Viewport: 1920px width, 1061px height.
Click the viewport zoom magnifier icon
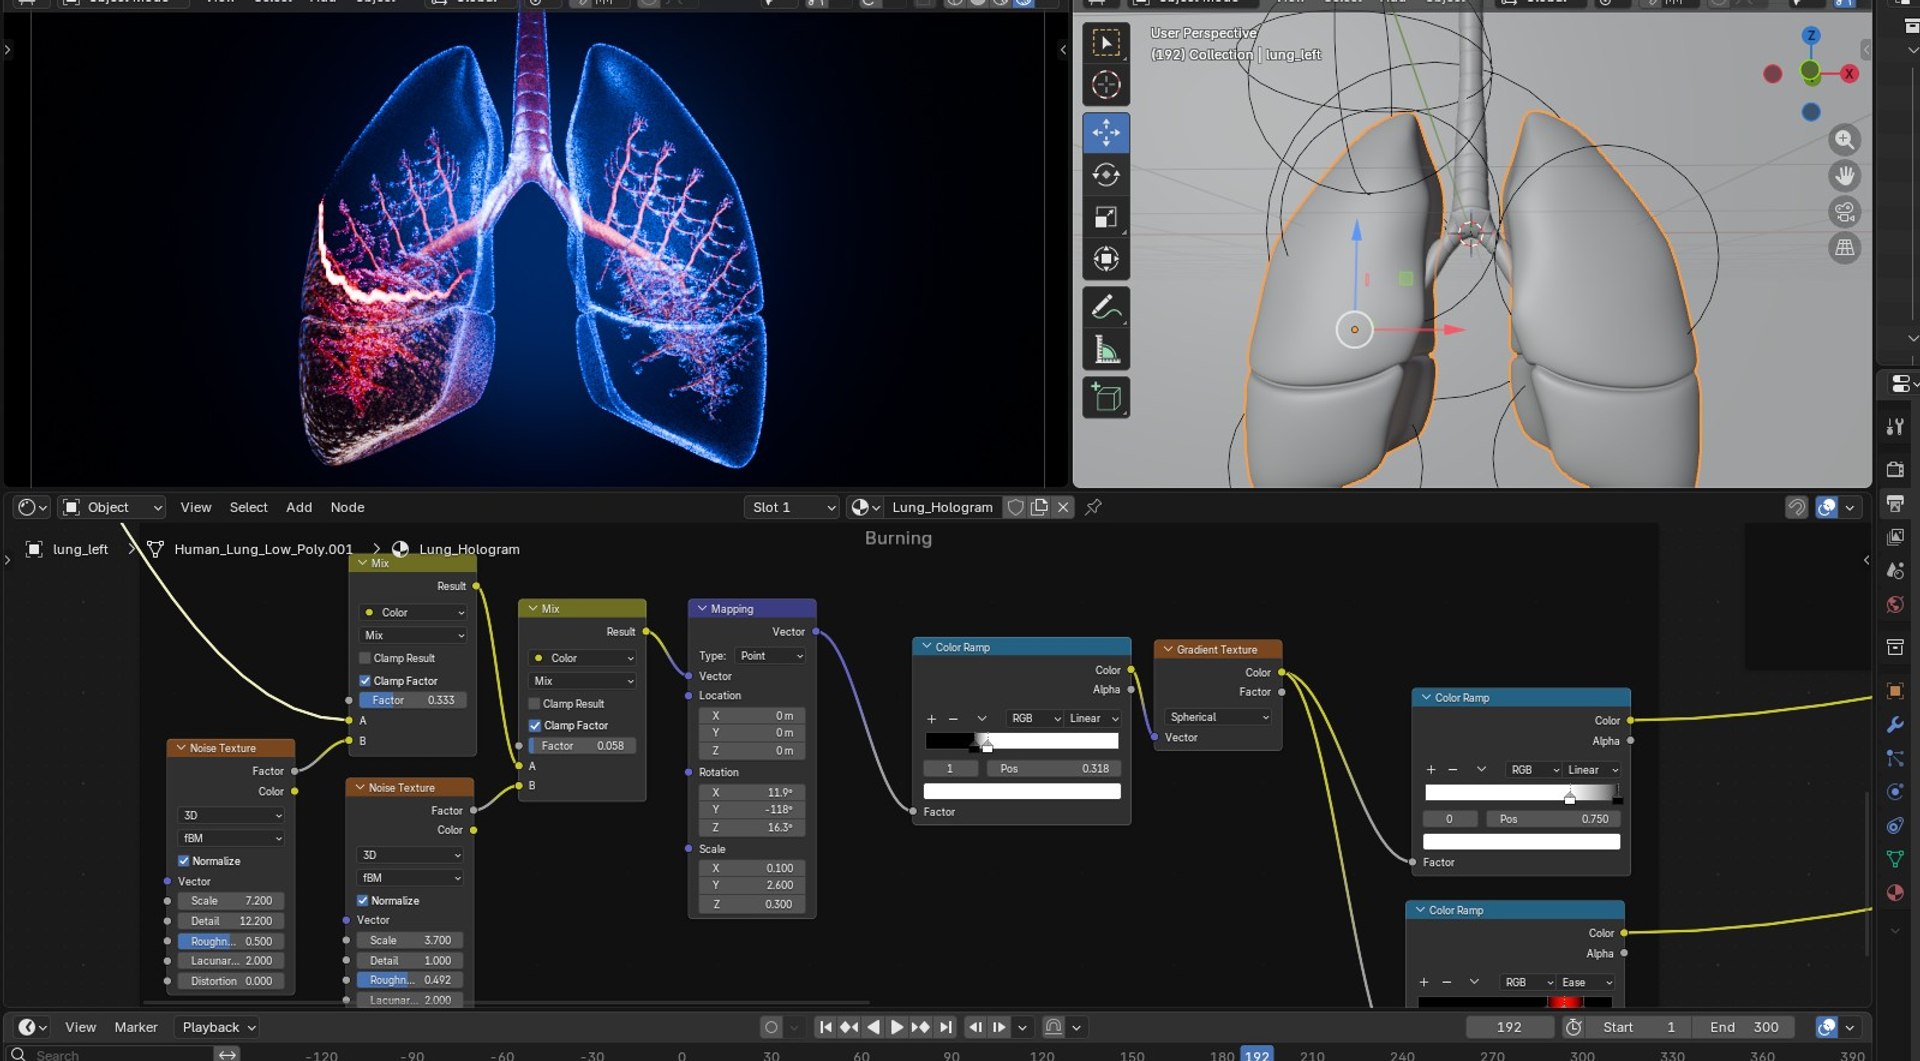[1845, 140]
